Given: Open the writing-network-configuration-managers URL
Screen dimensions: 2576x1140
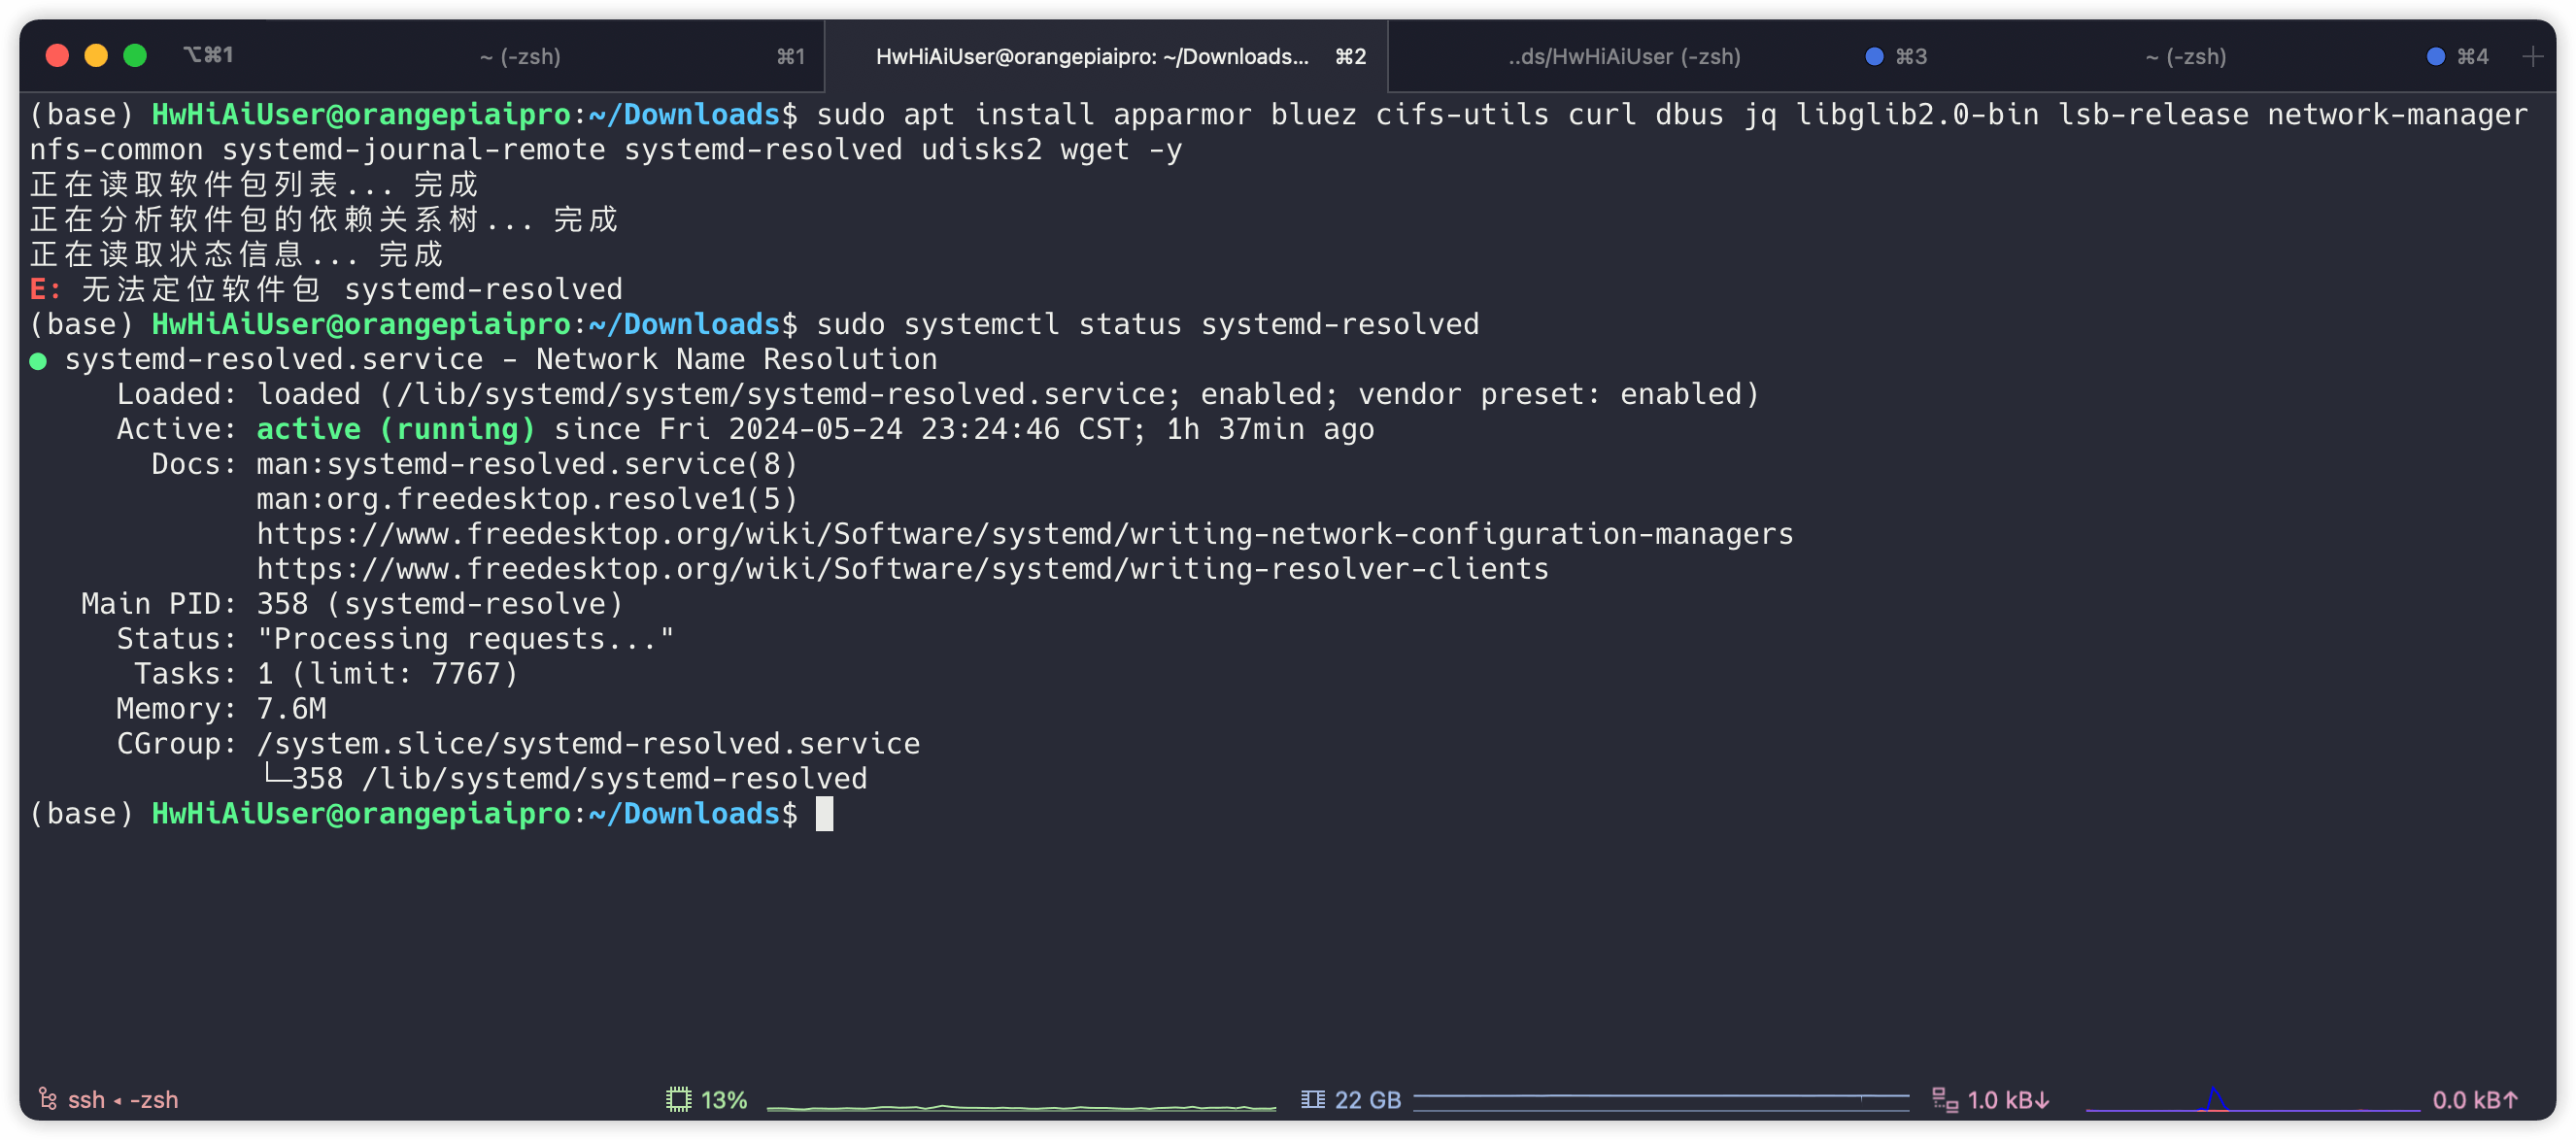Looking at the screenshot, I should [1024, 534].
